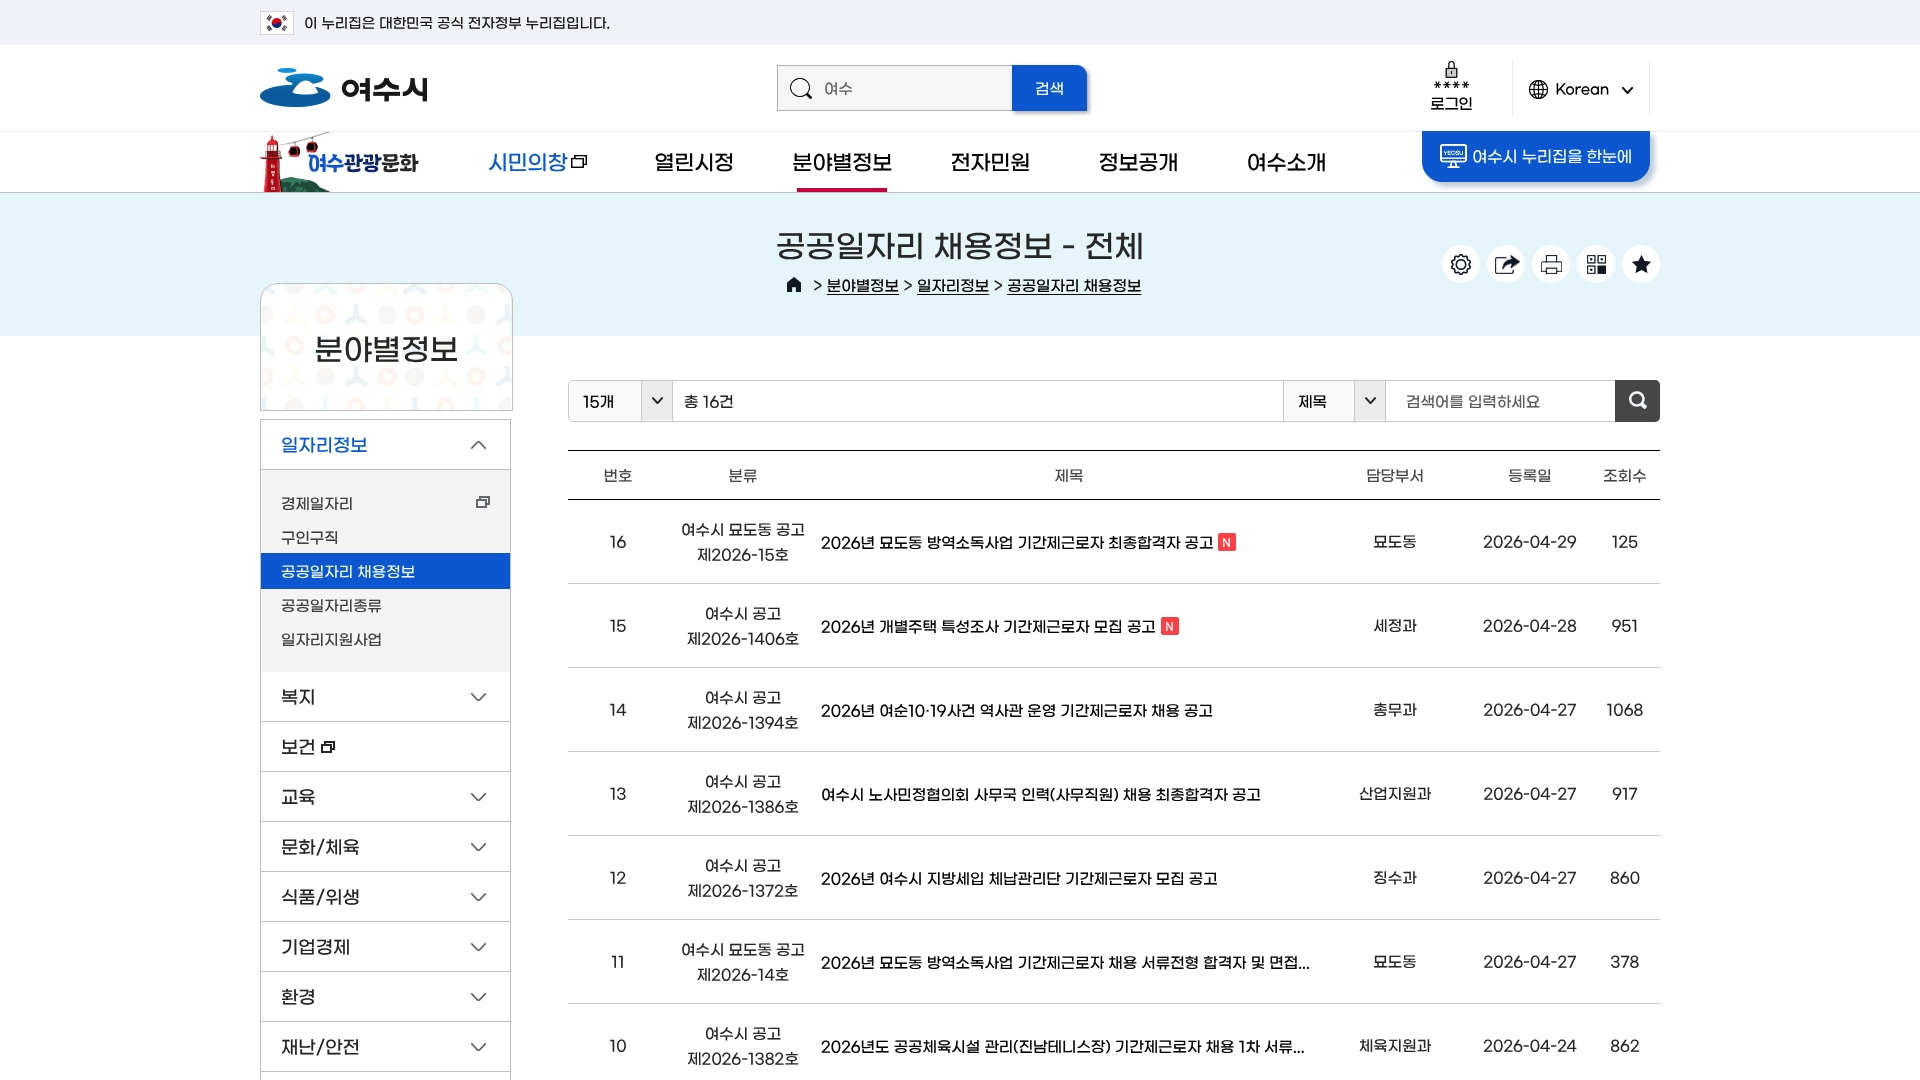The image size is (1920, 1080).
Task: Select 공공일자리 채용정보 in sidebar
Action: click(385, 571)
